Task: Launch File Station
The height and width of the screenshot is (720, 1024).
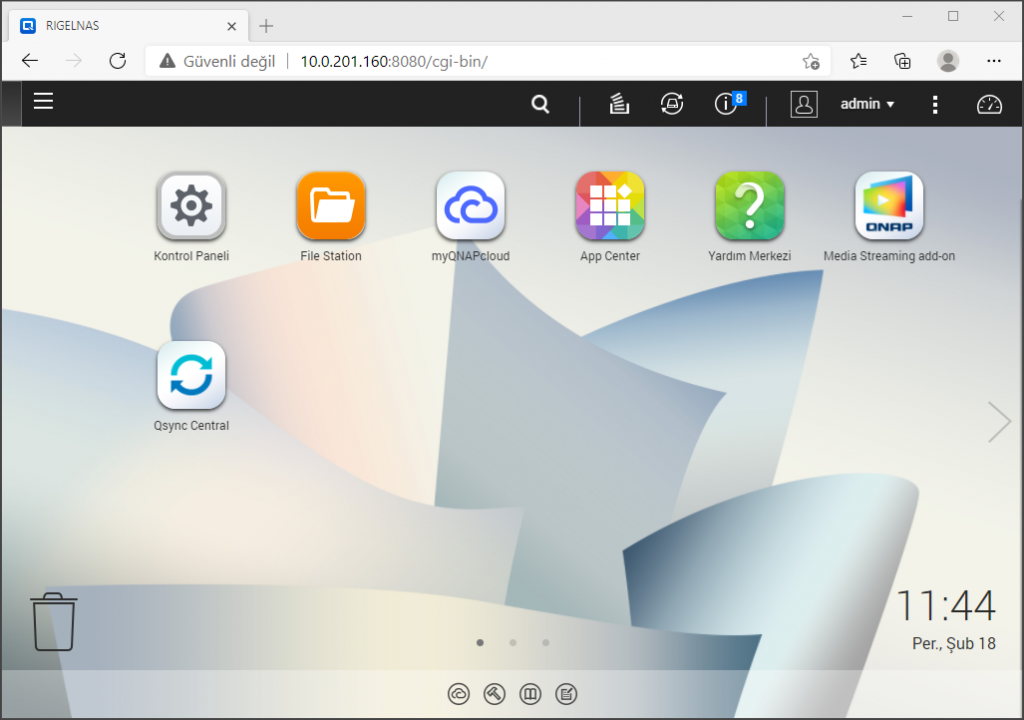Action: click(x=331, y=207)
